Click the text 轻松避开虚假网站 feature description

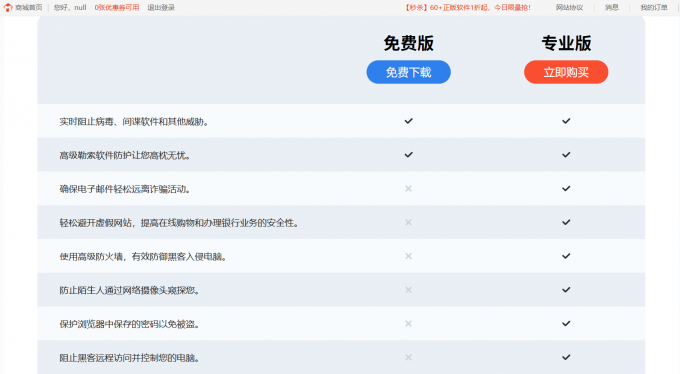tap(180, 223)
